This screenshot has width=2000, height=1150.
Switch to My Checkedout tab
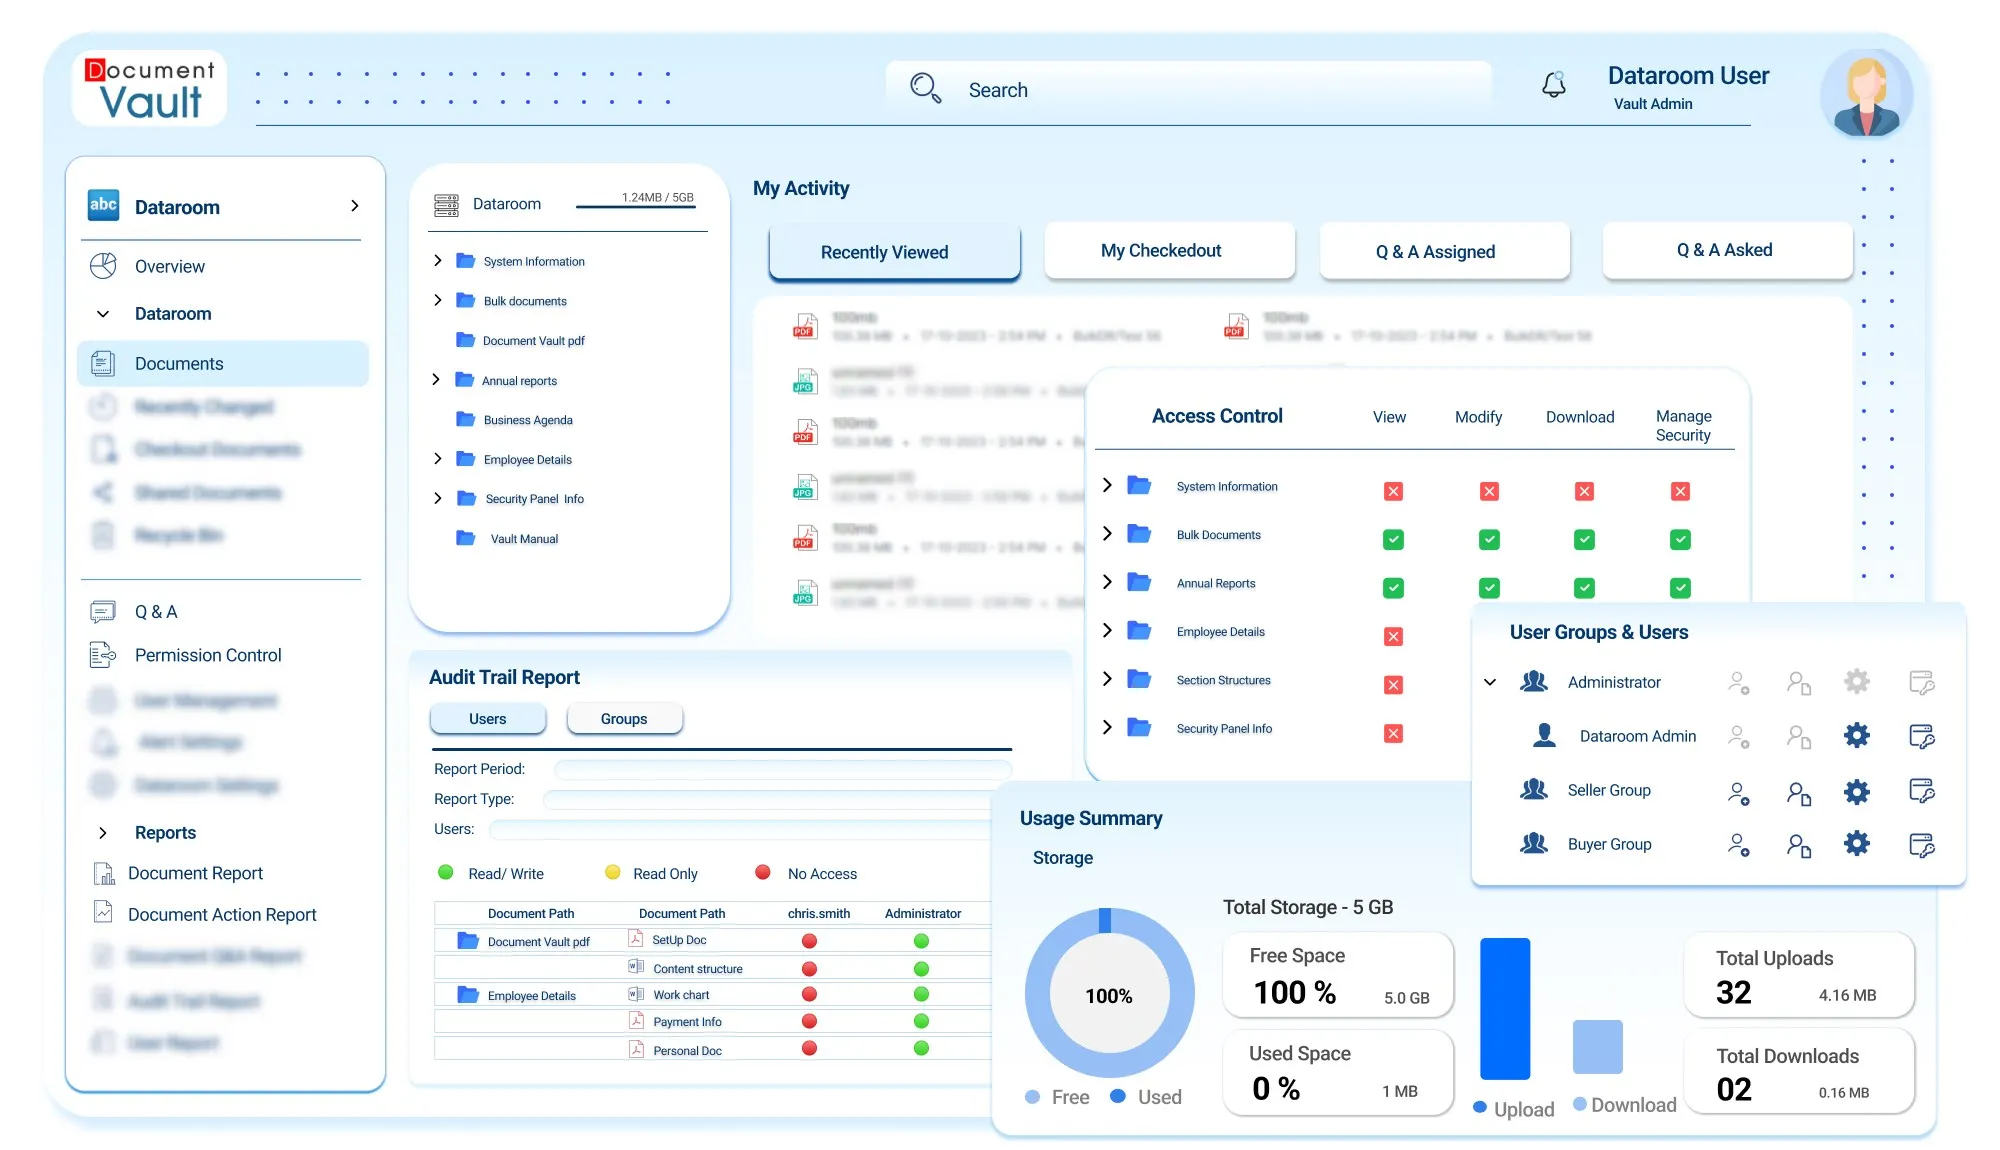point(1169,250)
